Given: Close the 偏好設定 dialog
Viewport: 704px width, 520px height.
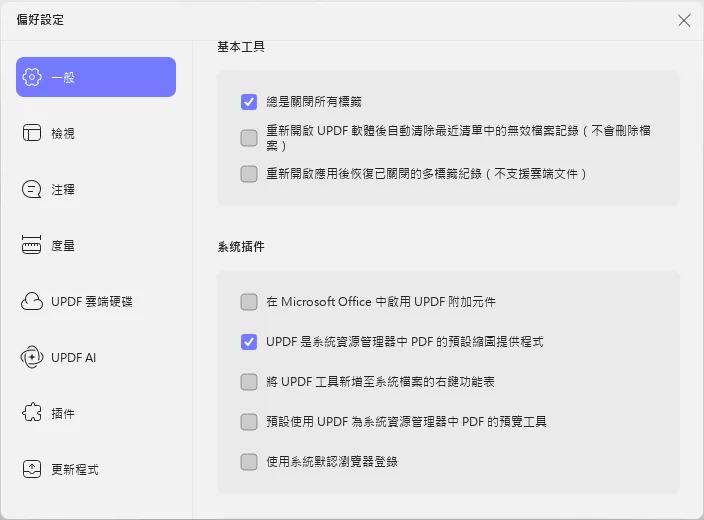Looking at the screenshot, I should pyautogui.click(x=684, y=20).
